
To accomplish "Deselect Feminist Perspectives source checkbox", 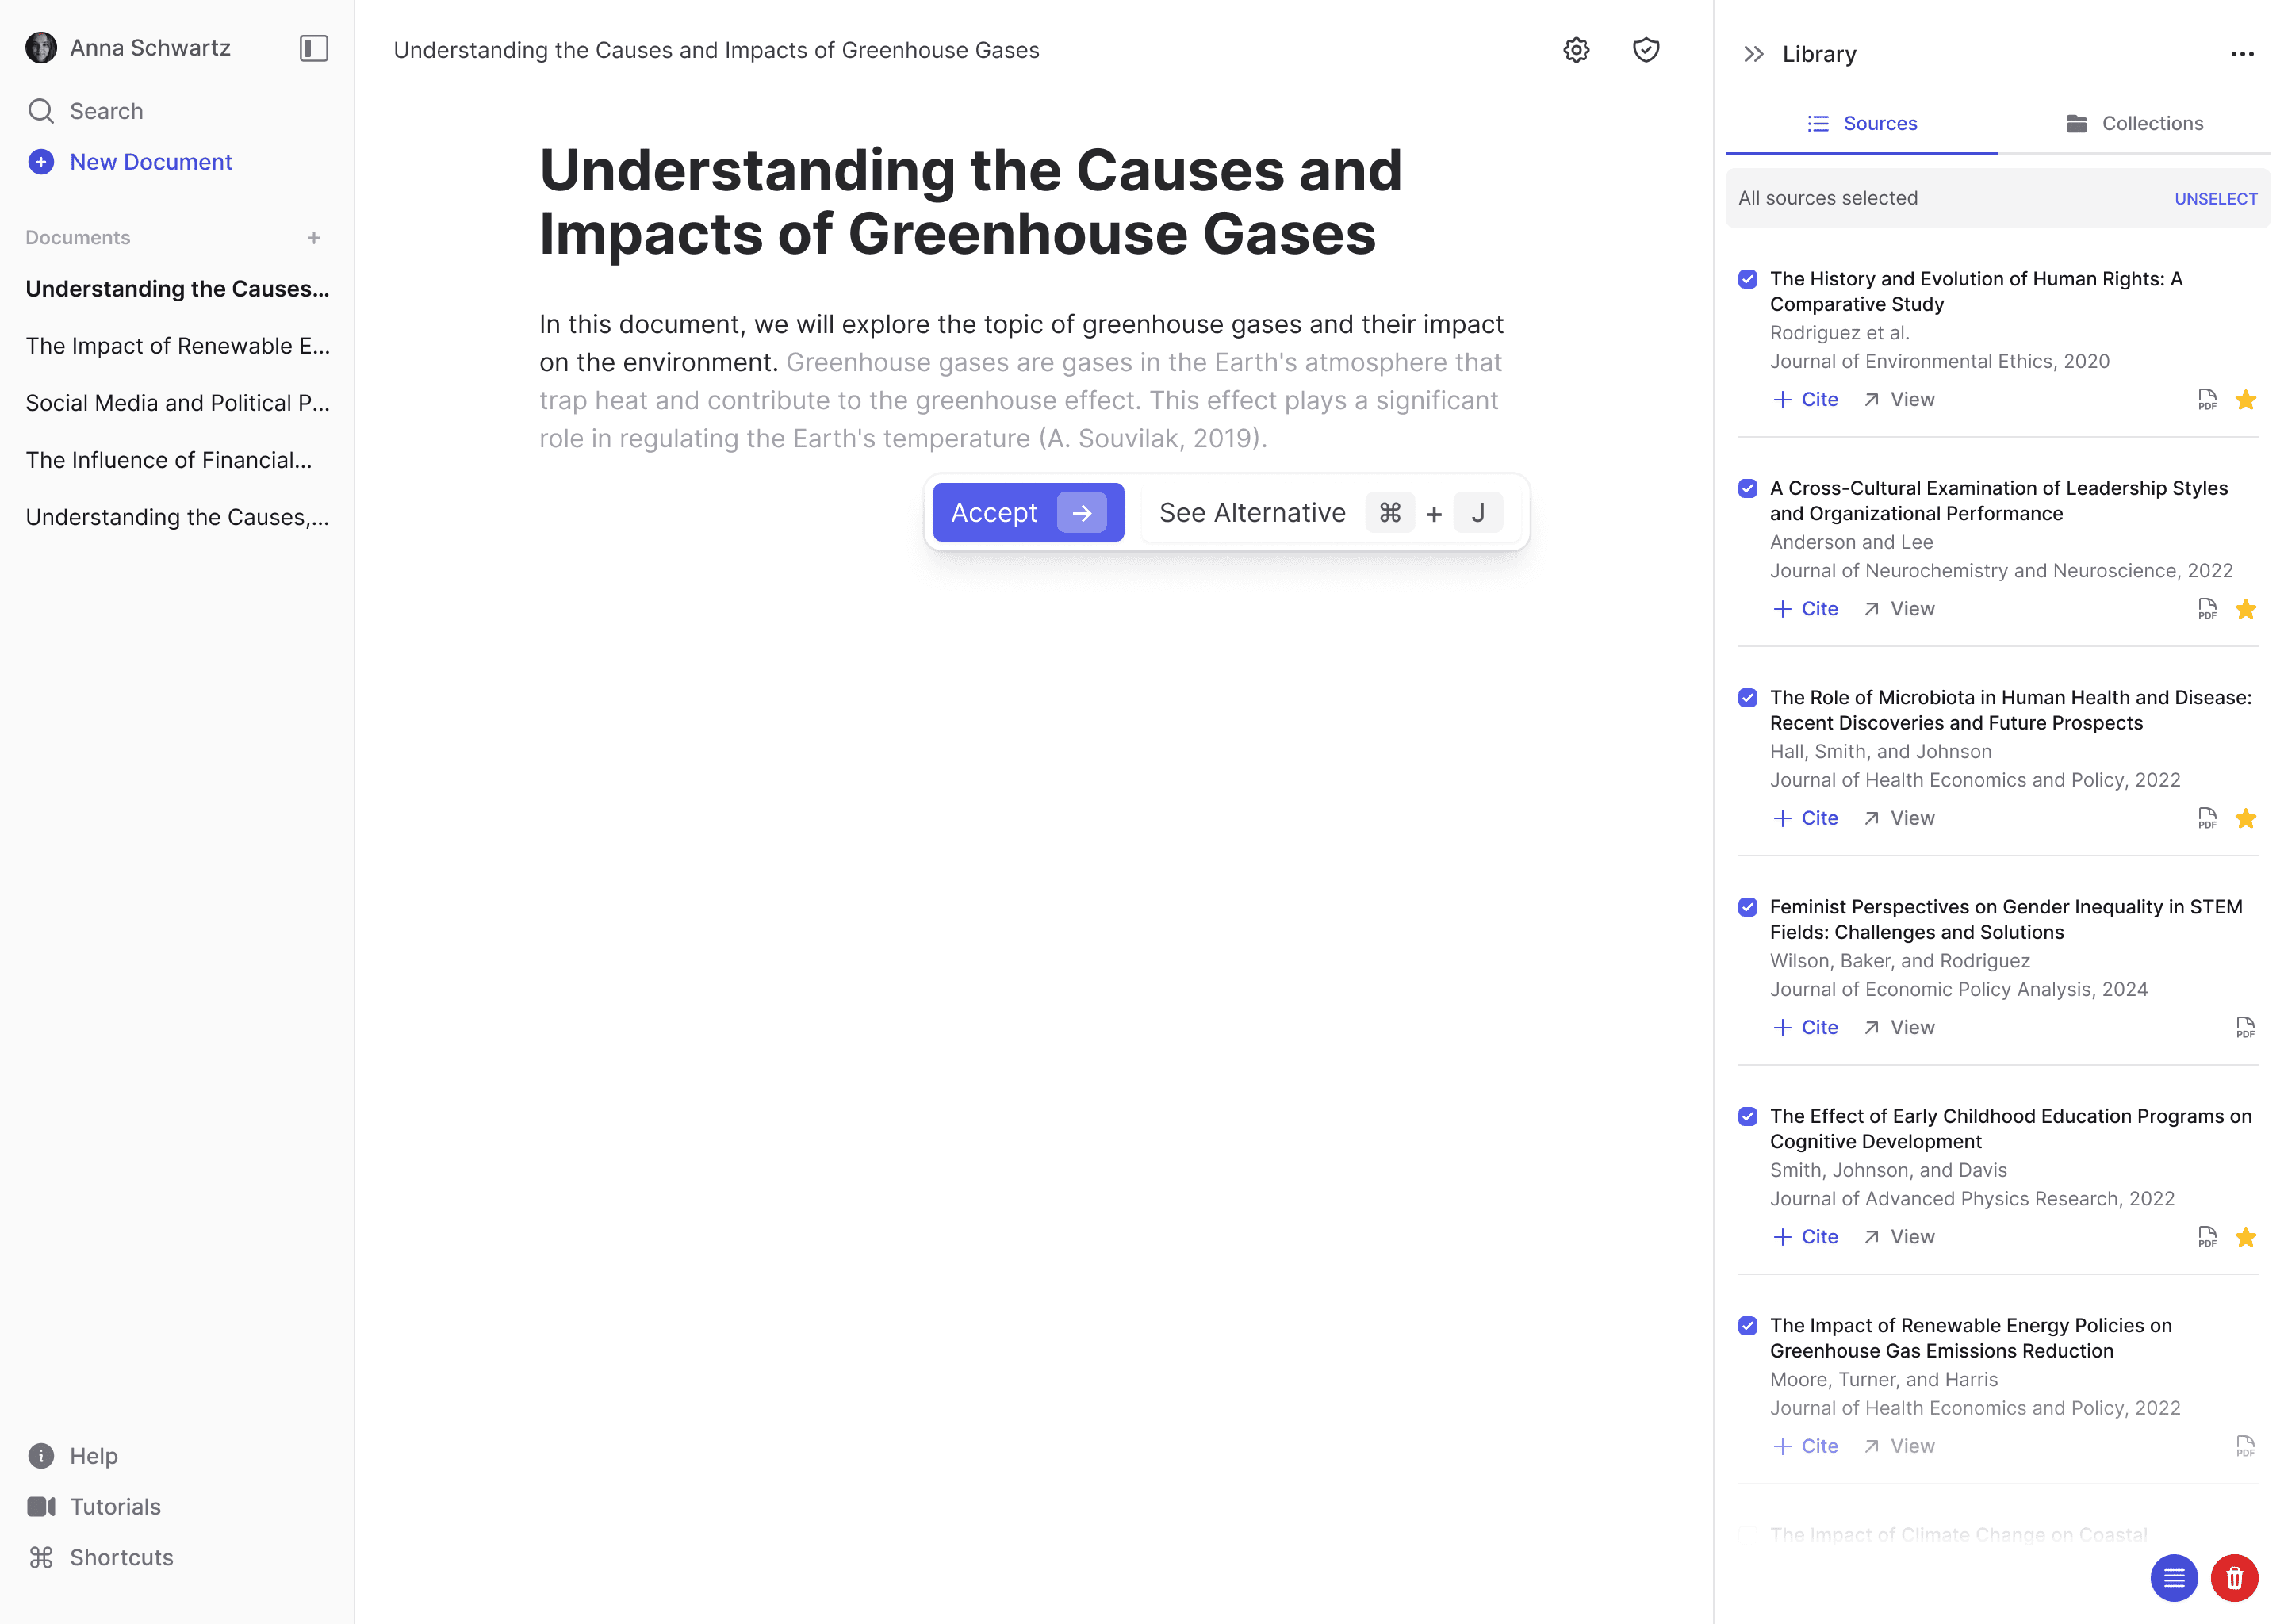I will click(x=1747, y=907).
